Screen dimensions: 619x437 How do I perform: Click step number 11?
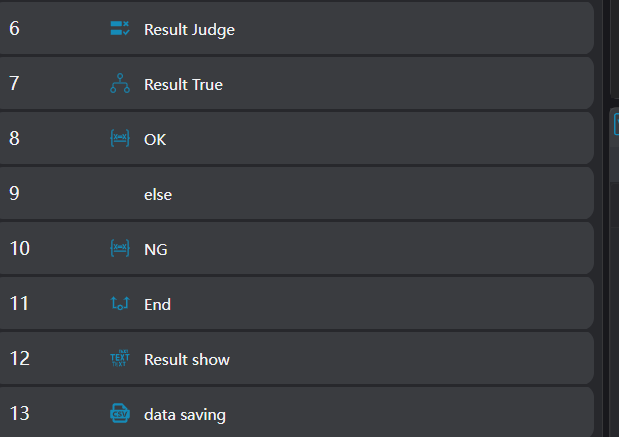(x=19, y=304)
